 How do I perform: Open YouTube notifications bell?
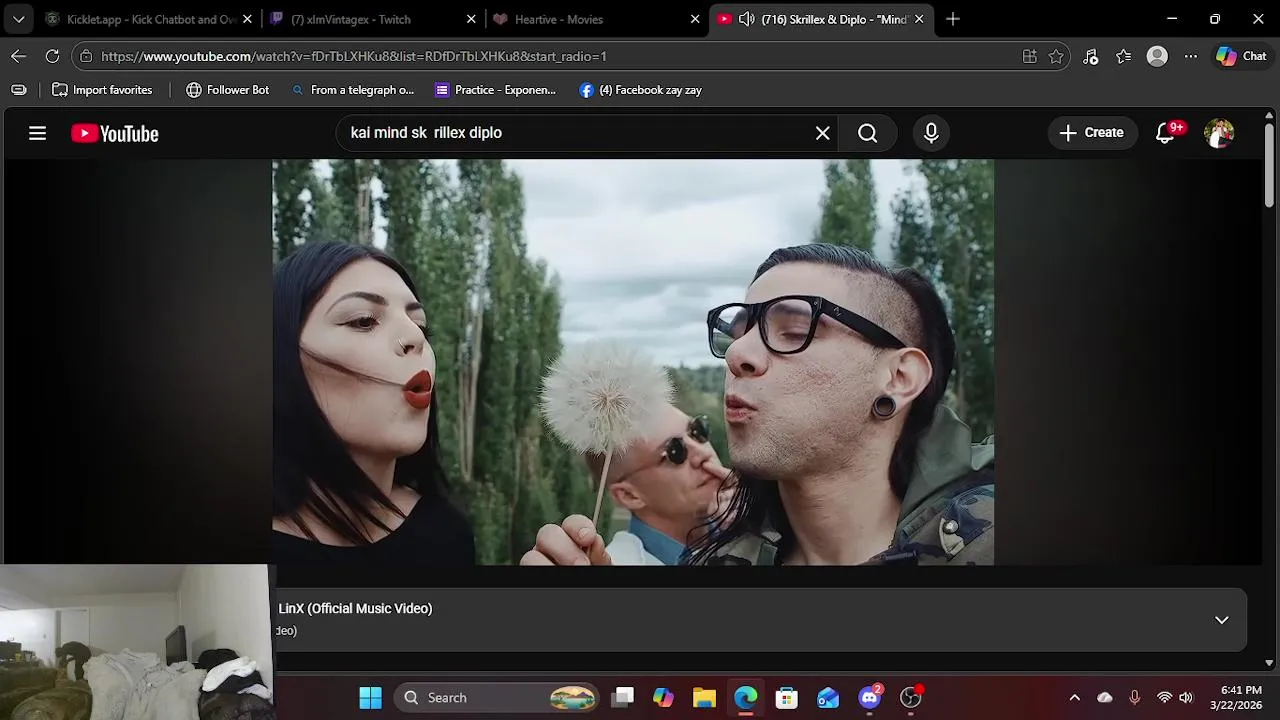point(1165,133)
